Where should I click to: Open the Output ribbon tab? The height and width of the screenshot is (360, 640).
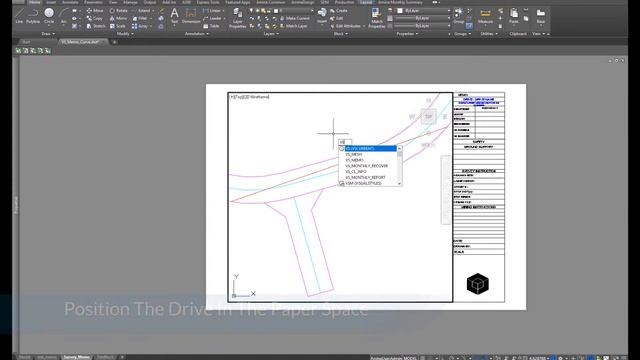[150, 2]
